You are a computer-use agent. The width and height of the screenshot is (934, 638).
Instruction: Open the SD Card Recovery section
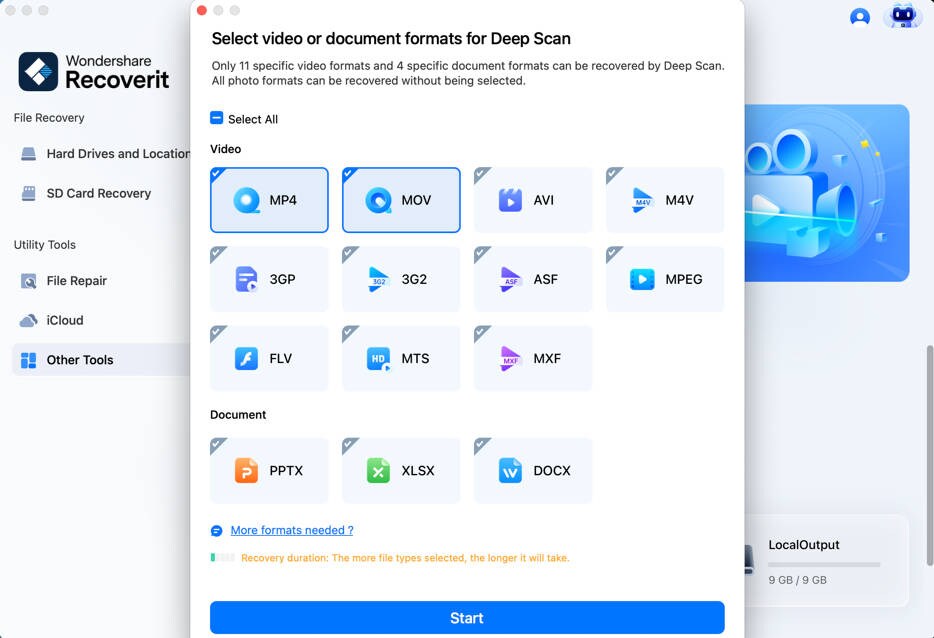click(98, 193)
